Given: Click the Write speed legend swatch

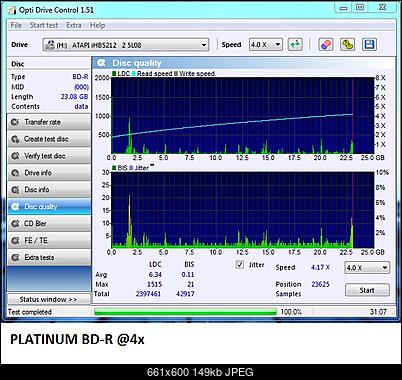Looking at the screenshot, I should tap(176, 74).
